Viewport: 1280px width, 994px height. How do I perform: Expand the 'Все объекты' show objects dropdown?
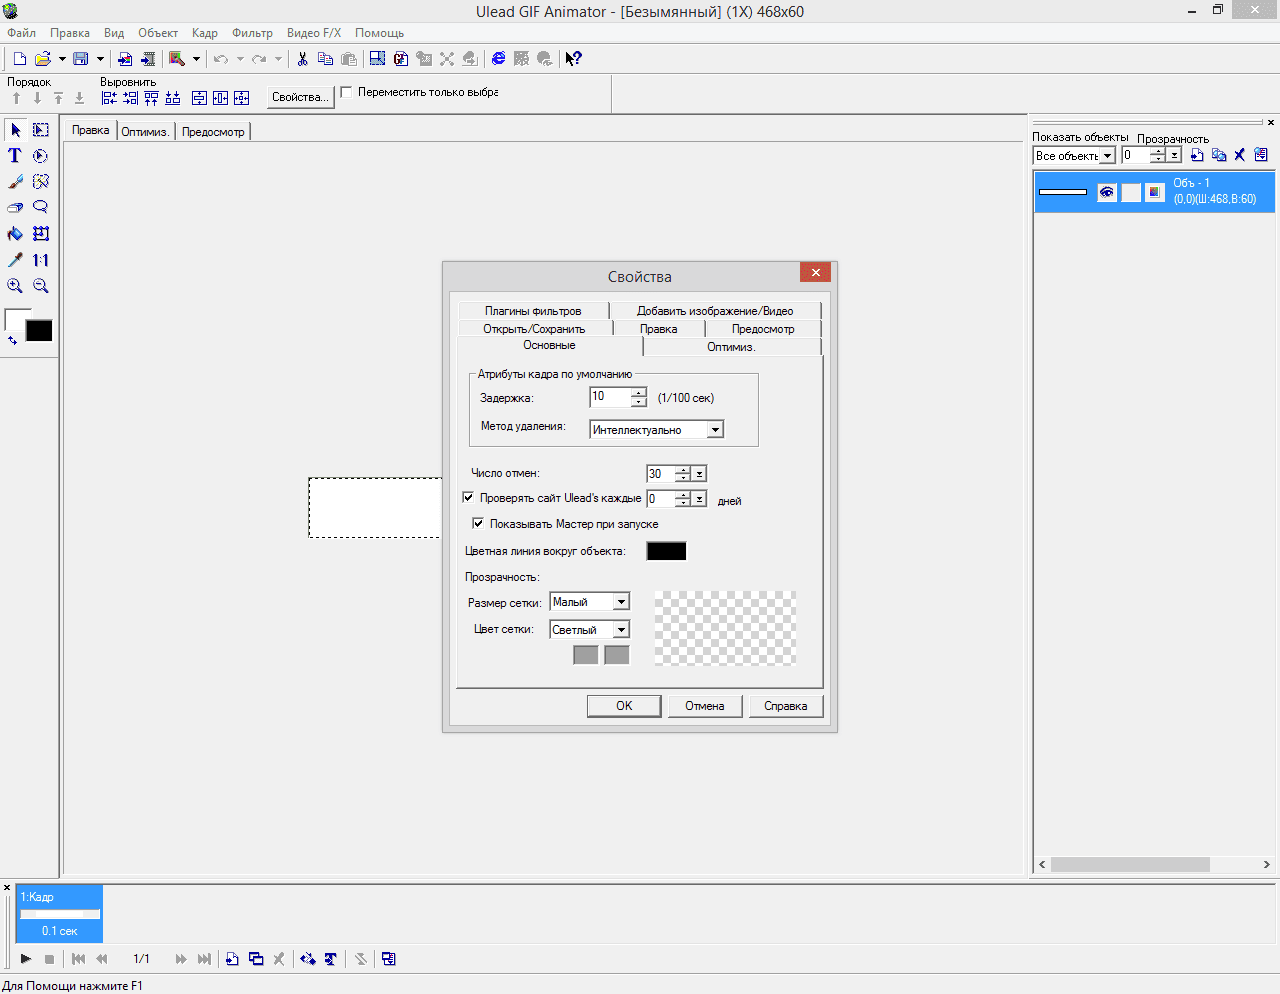(x=1108, y=156)
